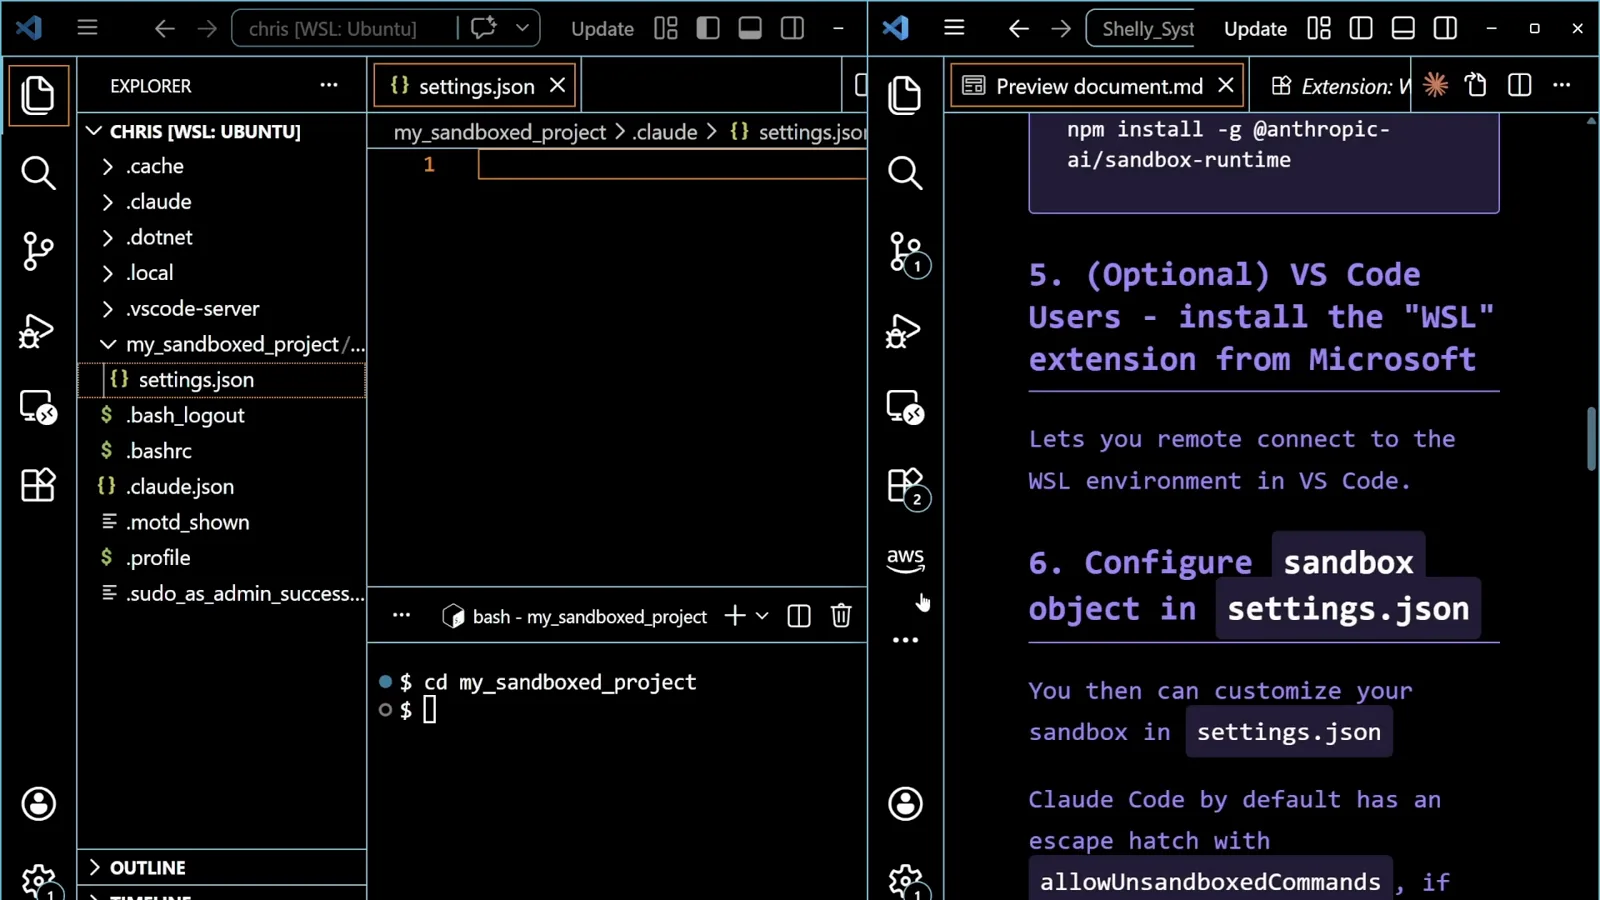
Task: Toggle bottom panel in right window
Action: click(1403, 28)
